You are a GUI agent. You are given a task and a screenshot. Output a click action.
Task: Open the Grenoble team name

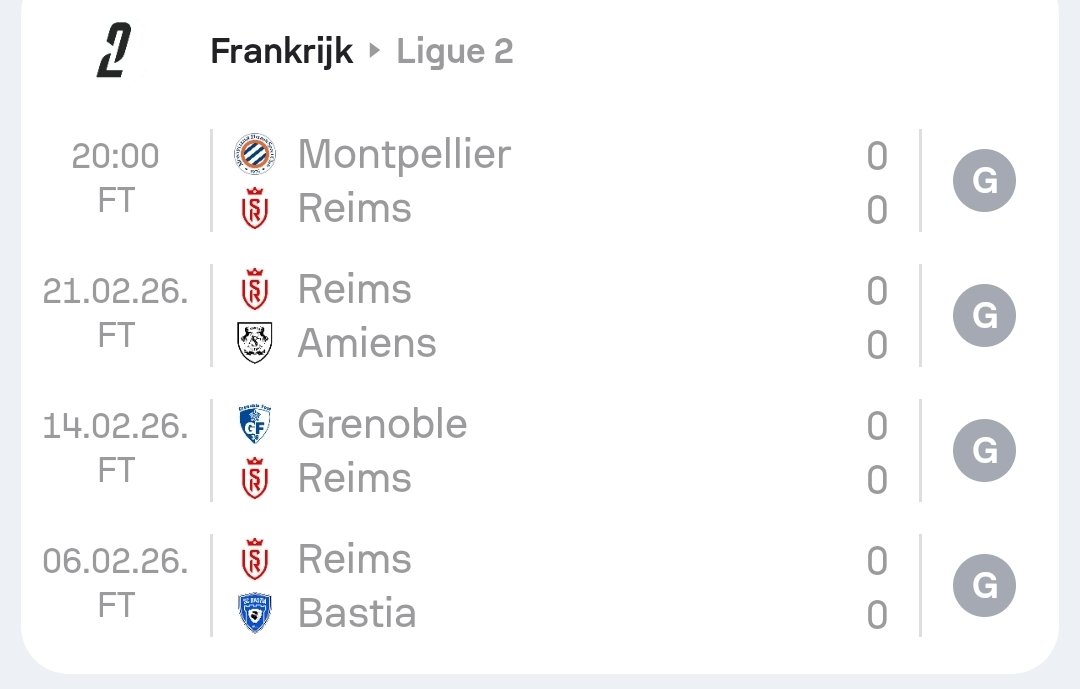[x=382, y=424]
